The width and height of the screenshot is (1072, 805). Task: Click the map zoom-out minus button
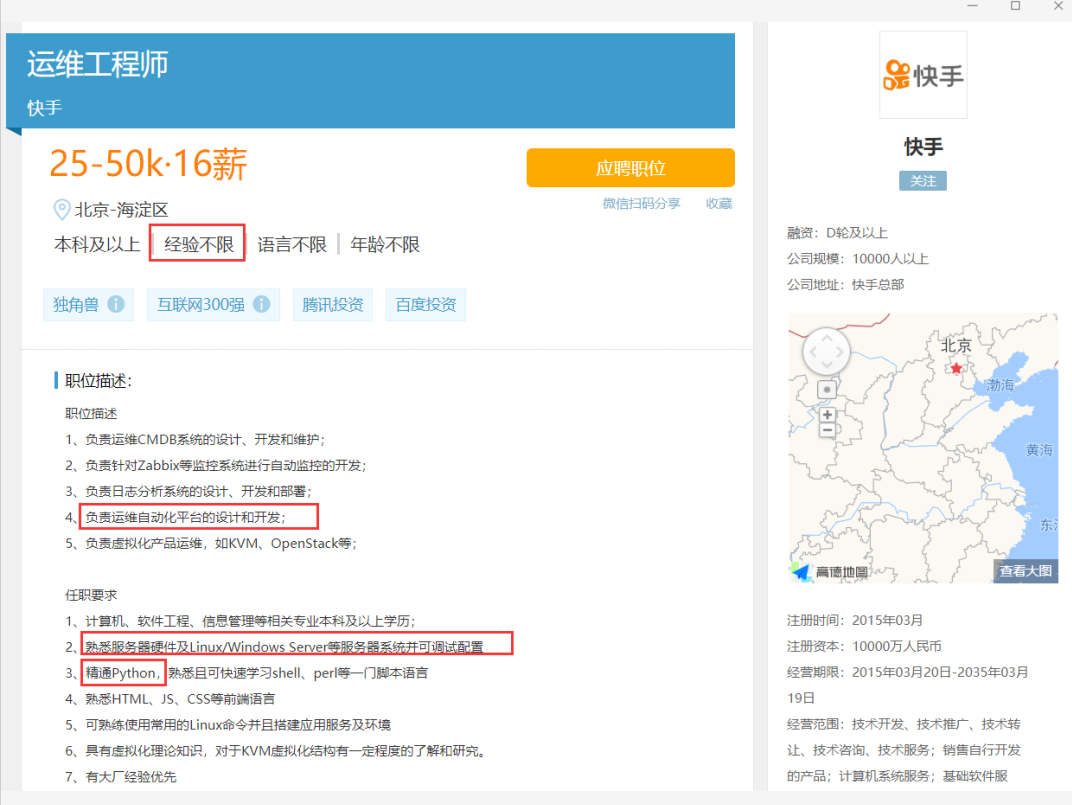827,430
